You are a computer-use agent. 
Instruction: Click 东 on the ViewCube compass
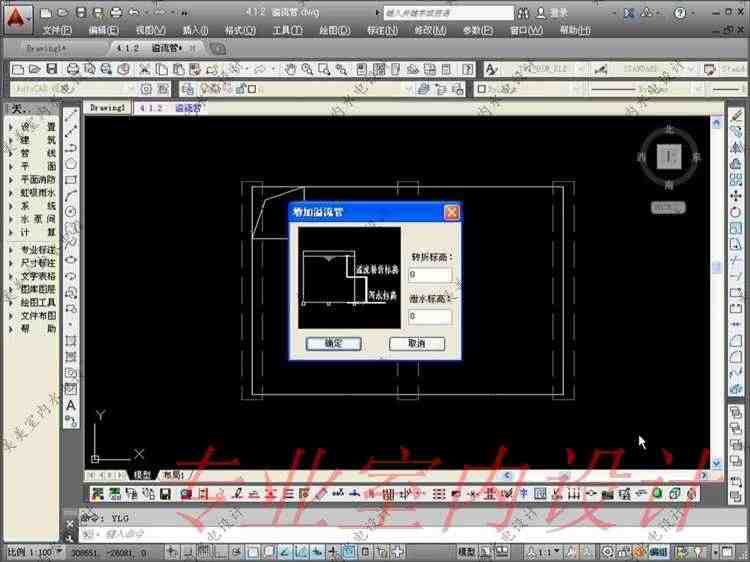tap(696, 156)
